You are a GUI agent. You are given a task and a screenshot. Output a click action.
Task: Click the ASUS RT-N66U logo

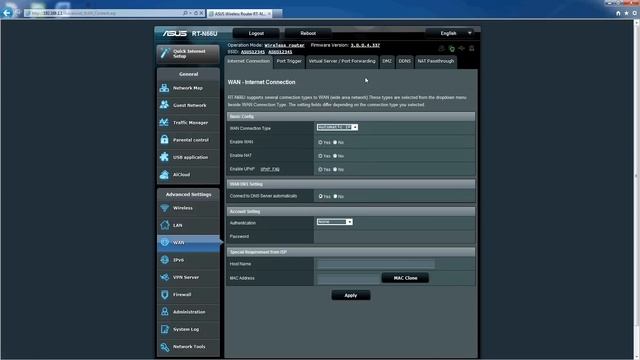click(x=190, y=33)
